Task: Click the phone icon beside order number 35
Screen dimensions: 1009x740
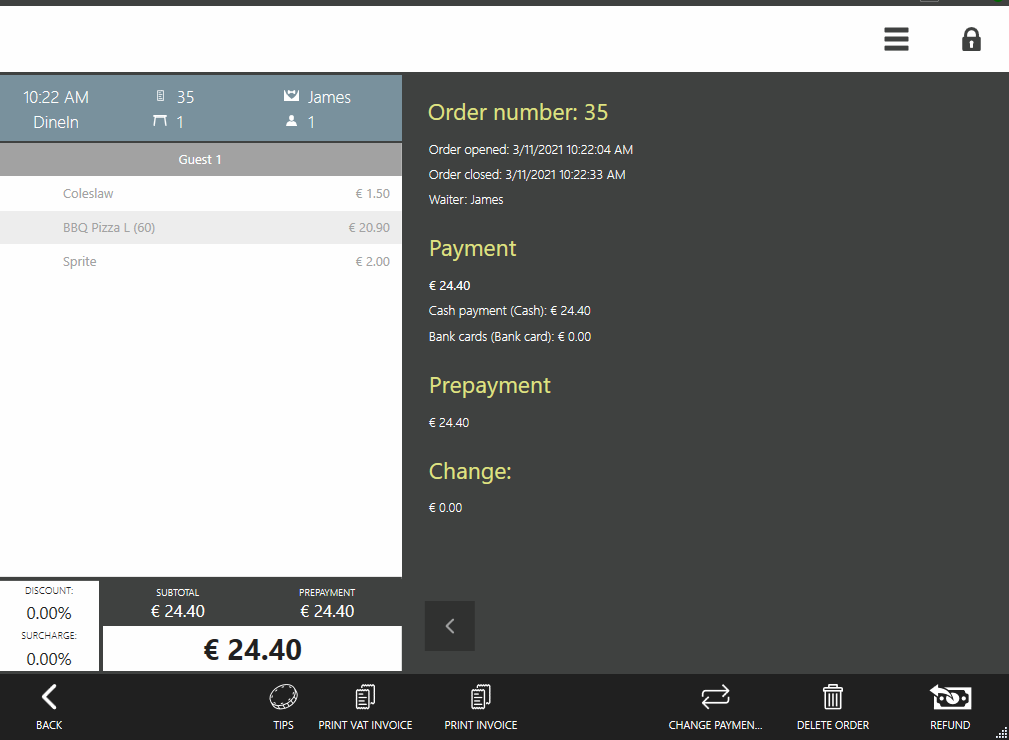Action: [x=161, y=97]
